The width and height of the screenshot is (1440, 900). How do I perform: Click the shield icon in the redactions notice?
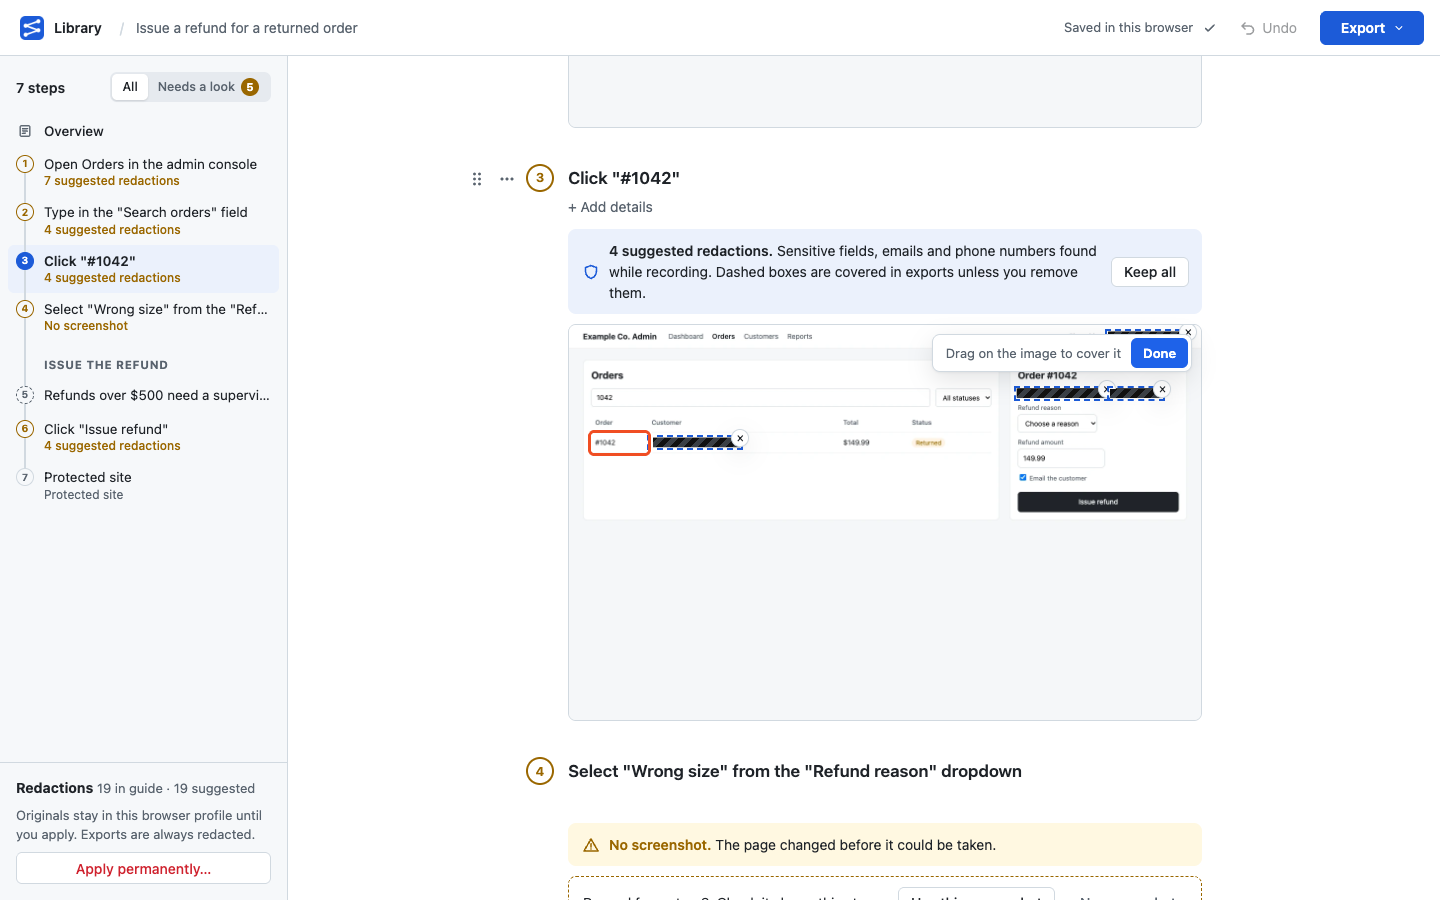point(591,272)
